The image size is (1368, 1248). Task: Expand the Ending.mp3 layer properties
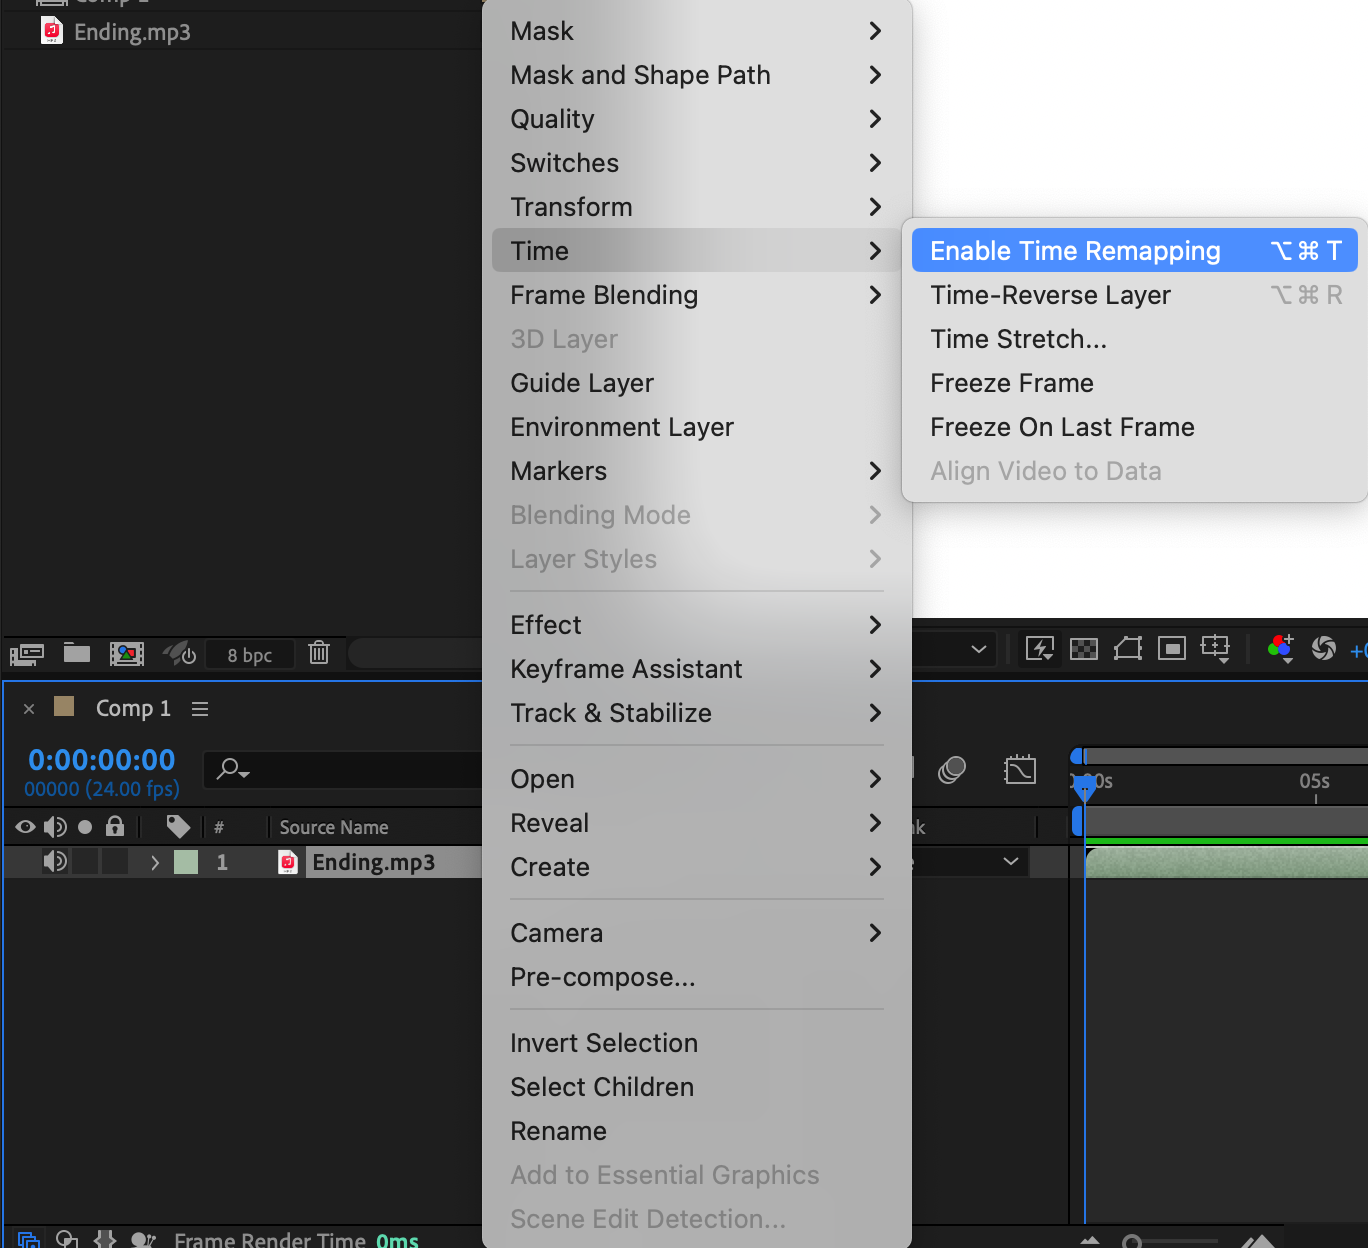(x=155, y=862)
